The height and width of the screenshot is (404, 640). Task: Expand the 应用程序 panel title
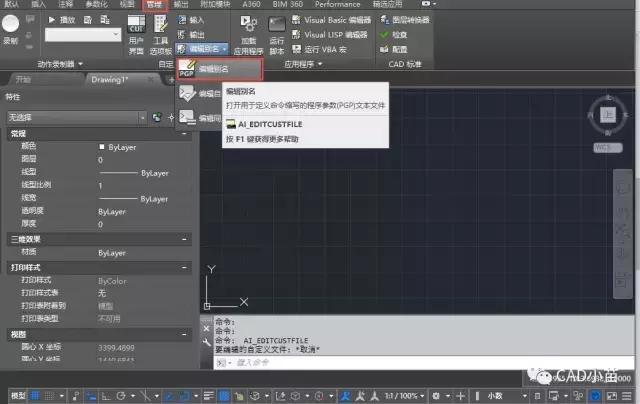pos(303,64)
